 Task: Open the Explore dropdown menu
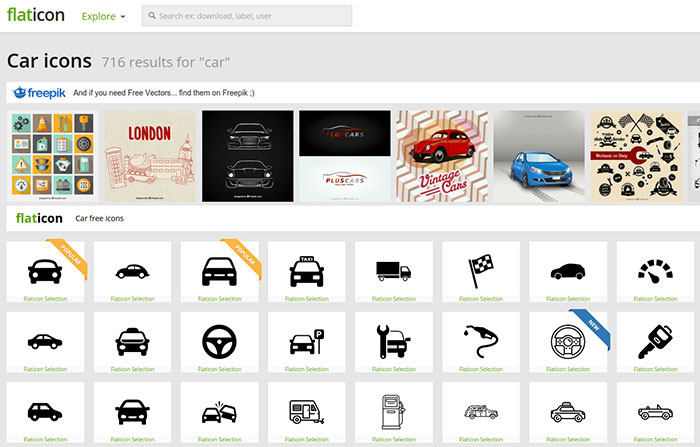pyautogui.click(x=103, y=17)
